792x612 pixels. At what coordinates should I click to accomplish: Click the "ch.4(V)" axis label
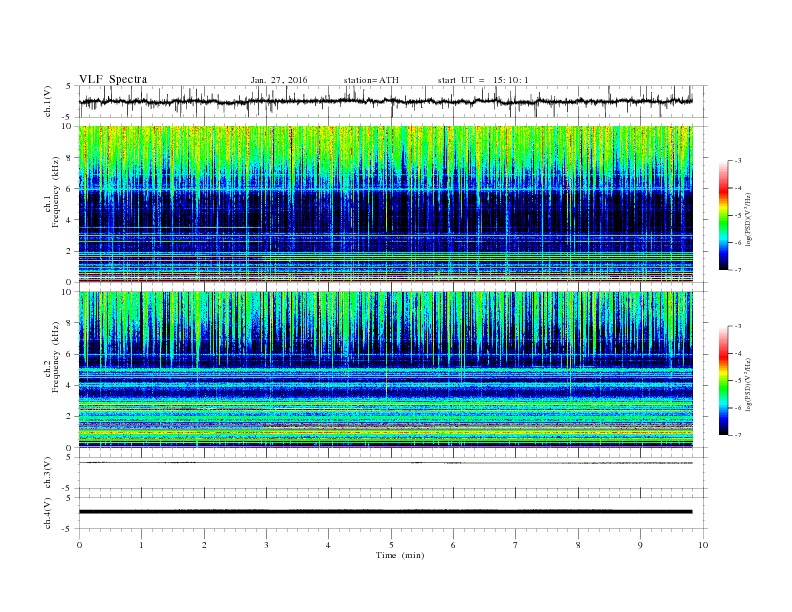coord(48,513)
